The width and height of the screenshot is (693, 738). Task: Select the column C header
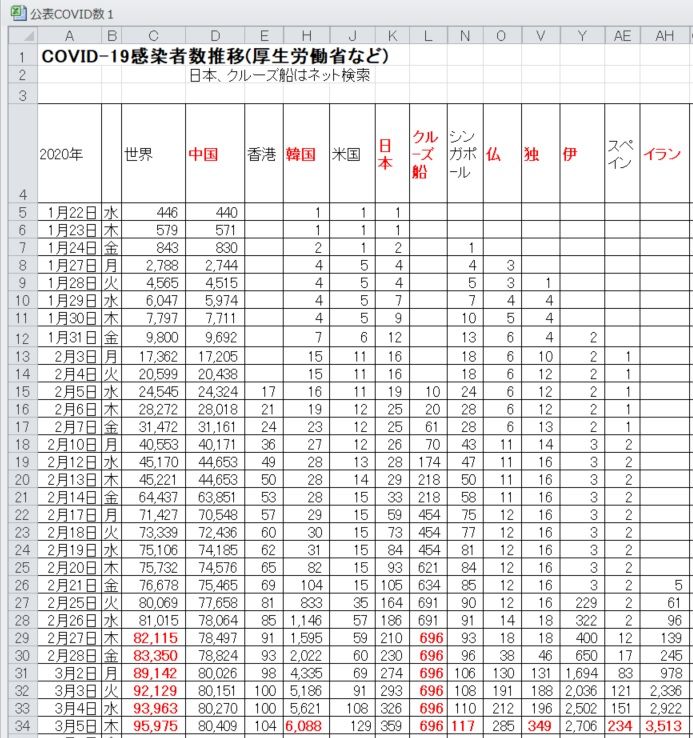152,36
